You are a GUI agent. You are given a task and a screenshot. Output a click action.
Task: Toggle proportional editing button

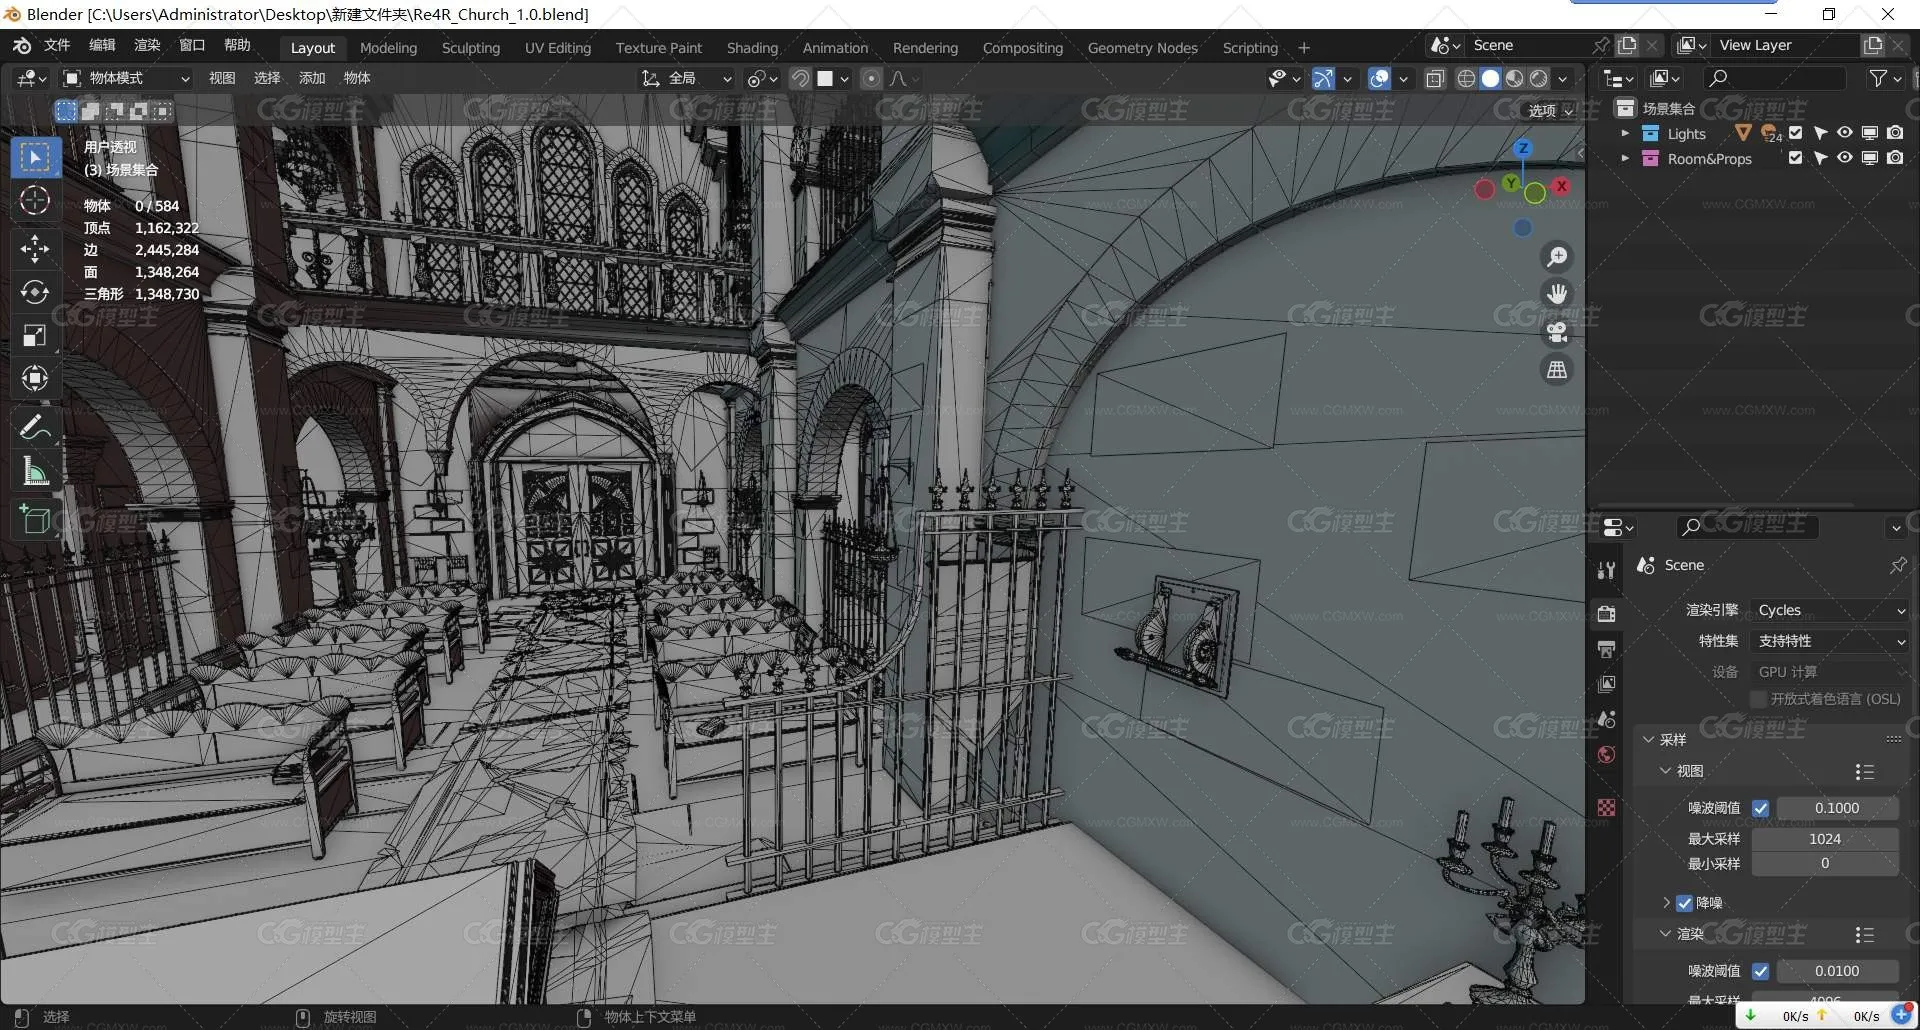pyautogui.click(x=871, y=78)
